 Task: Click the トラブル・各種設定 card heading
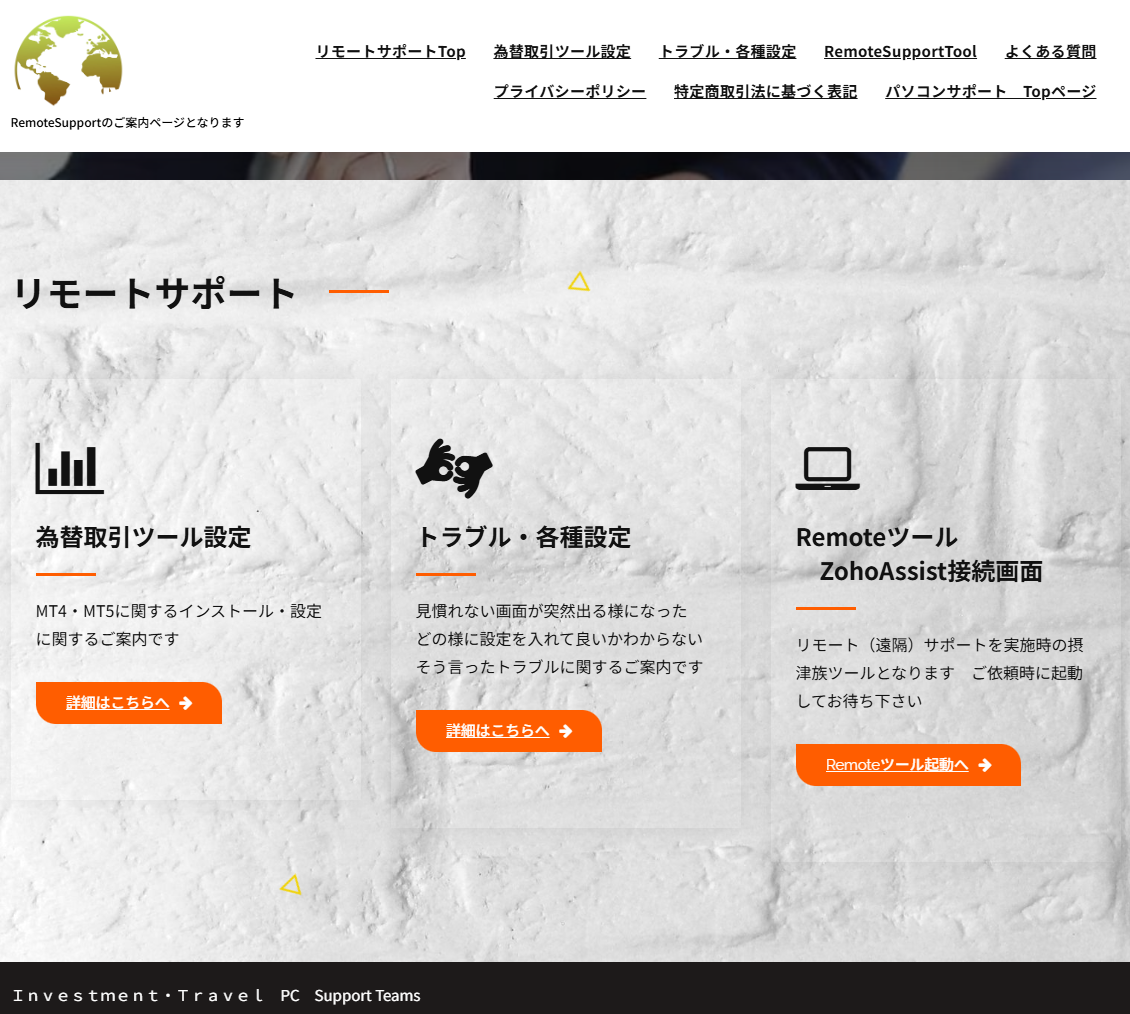pos(523,538)
